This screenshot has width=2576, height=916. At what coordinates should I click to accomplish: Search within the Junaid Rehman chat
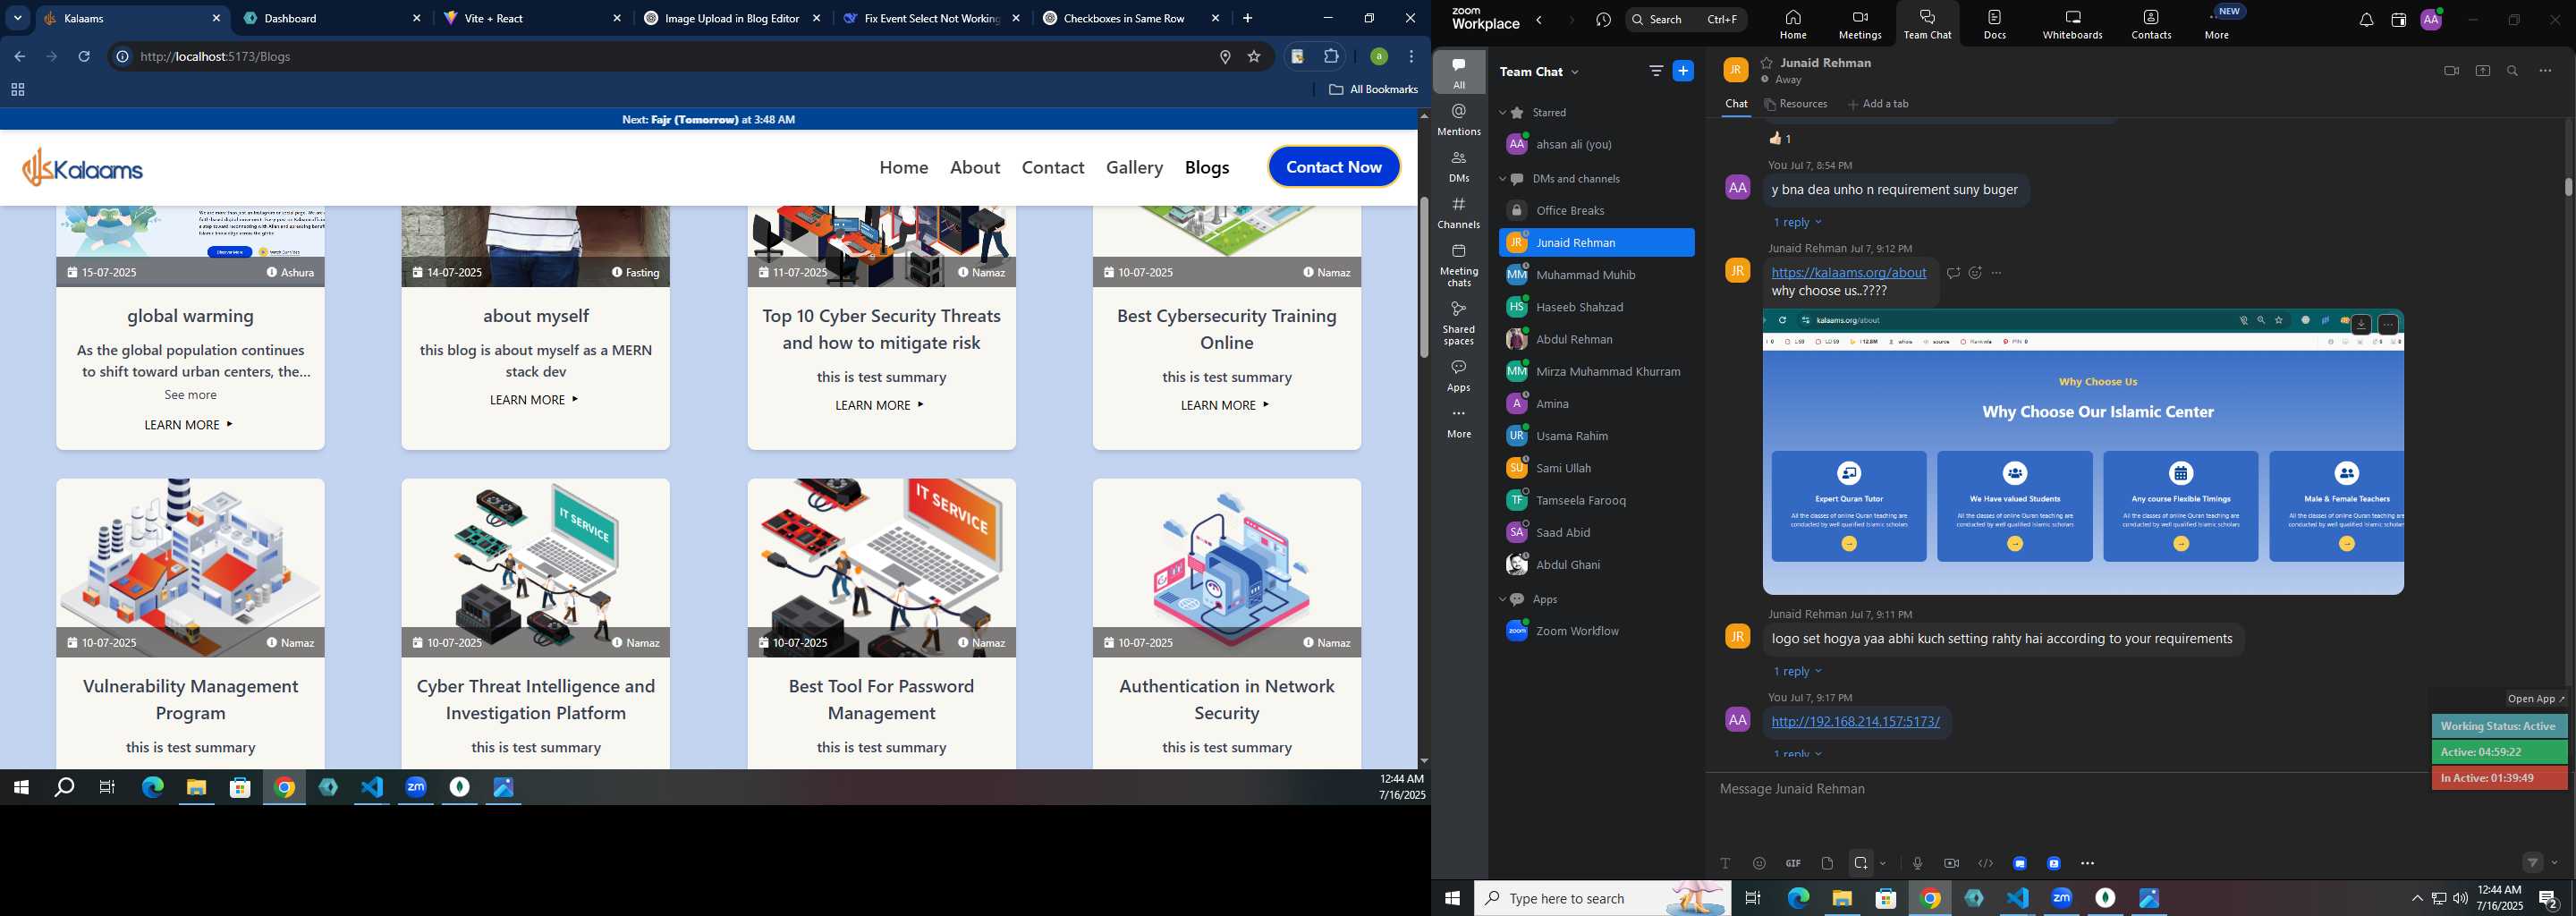point(2513,71)
